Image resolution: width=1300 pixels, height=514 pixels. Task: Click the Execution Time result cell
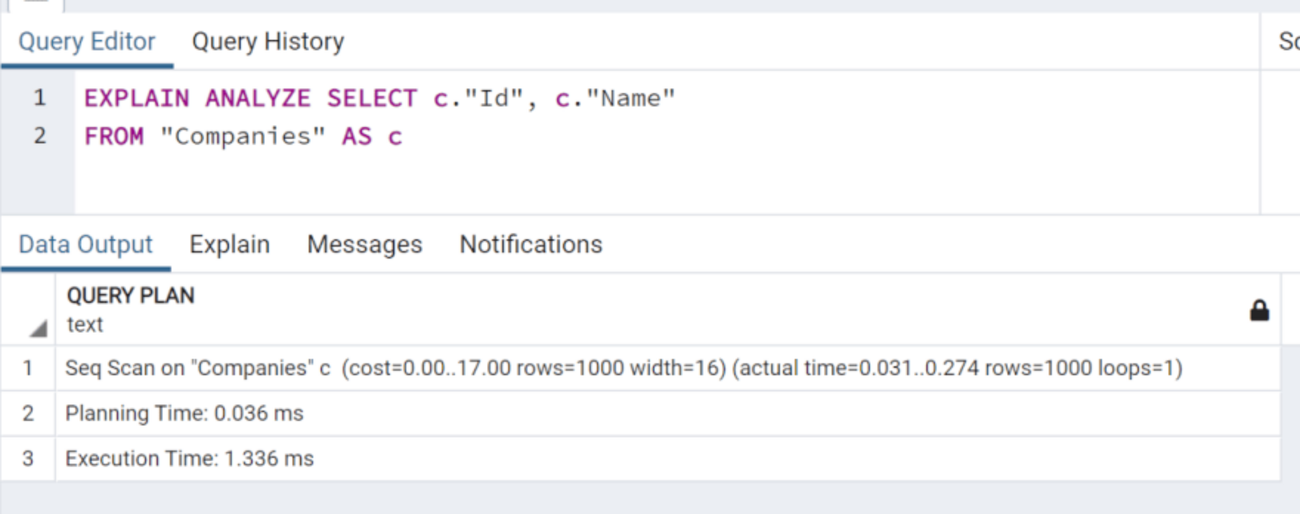(x=190, y=459)
